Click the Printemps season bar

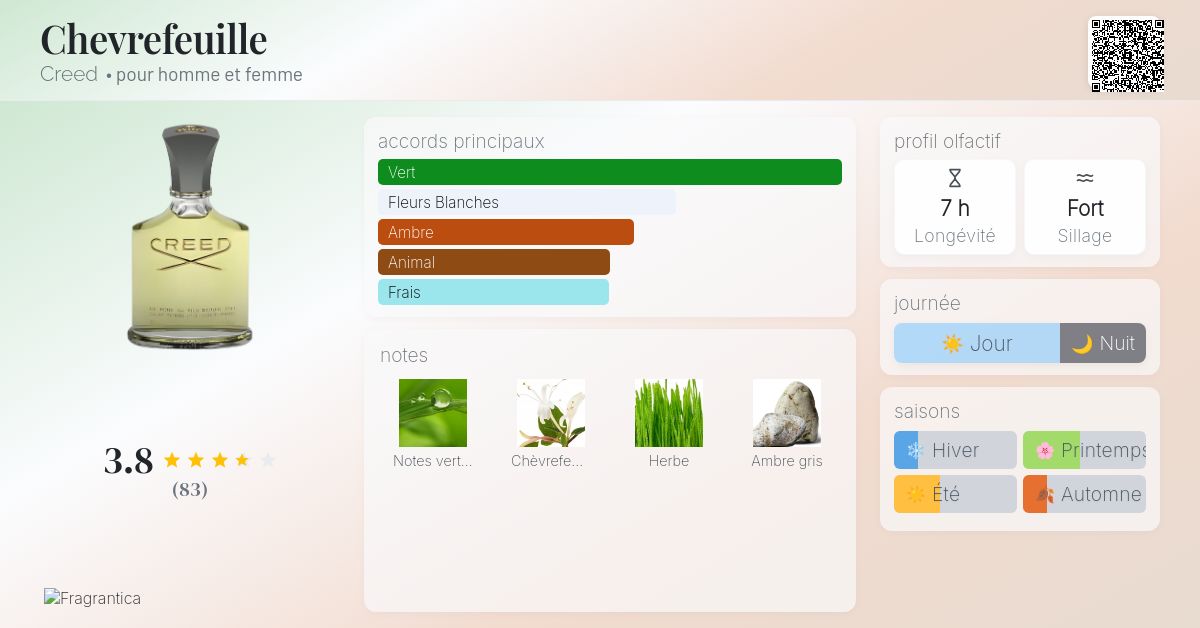coord(1084,450)
